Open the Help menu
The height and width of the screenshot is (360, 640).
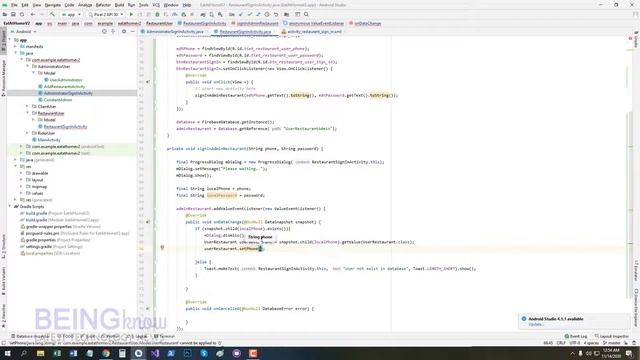click(187, 5)
